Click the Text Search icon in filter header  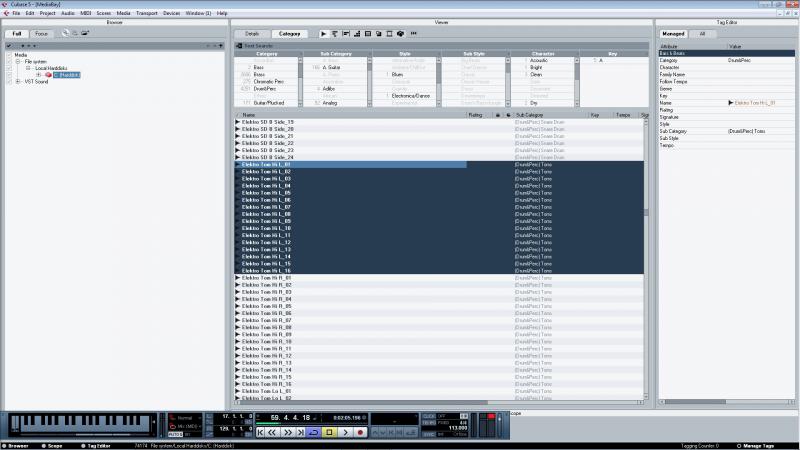pos(239,46)
